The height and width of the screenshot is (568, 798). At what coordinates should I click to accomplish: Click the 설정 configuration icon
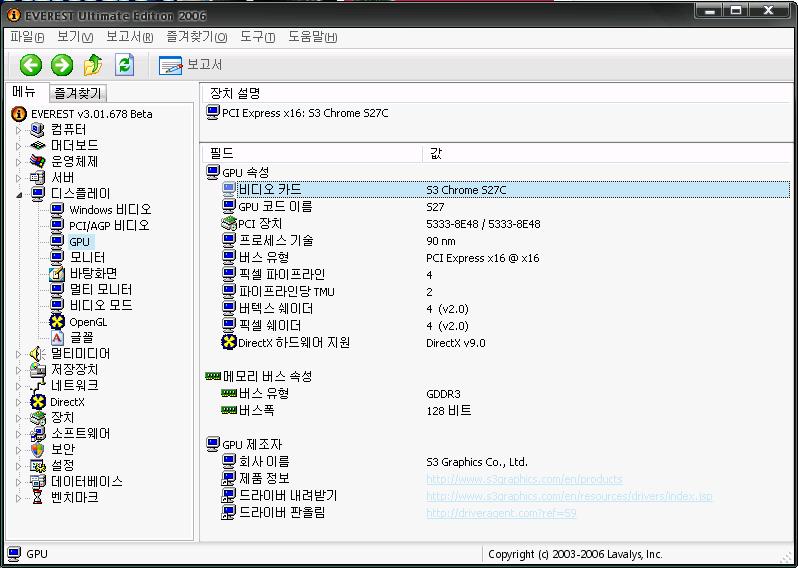click(x=37, y=466)
